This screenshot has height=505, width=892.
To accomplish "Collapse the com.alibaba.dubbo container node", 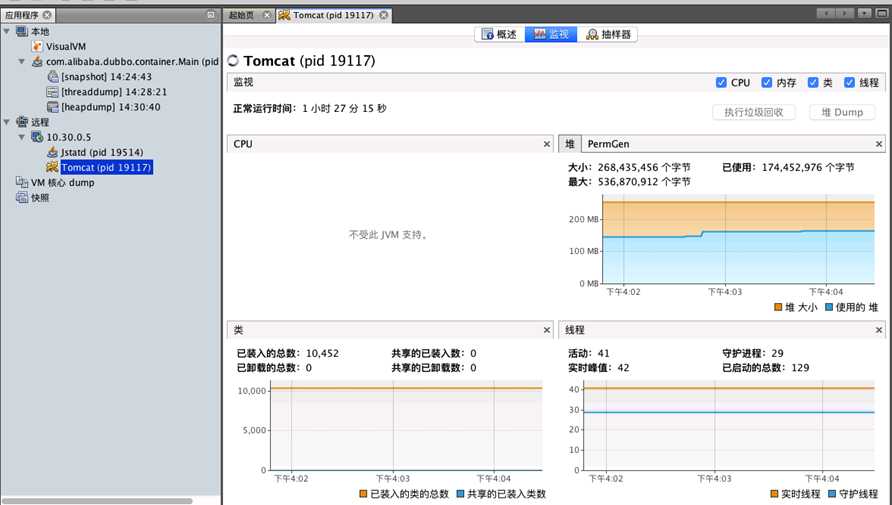I will 22,61.
